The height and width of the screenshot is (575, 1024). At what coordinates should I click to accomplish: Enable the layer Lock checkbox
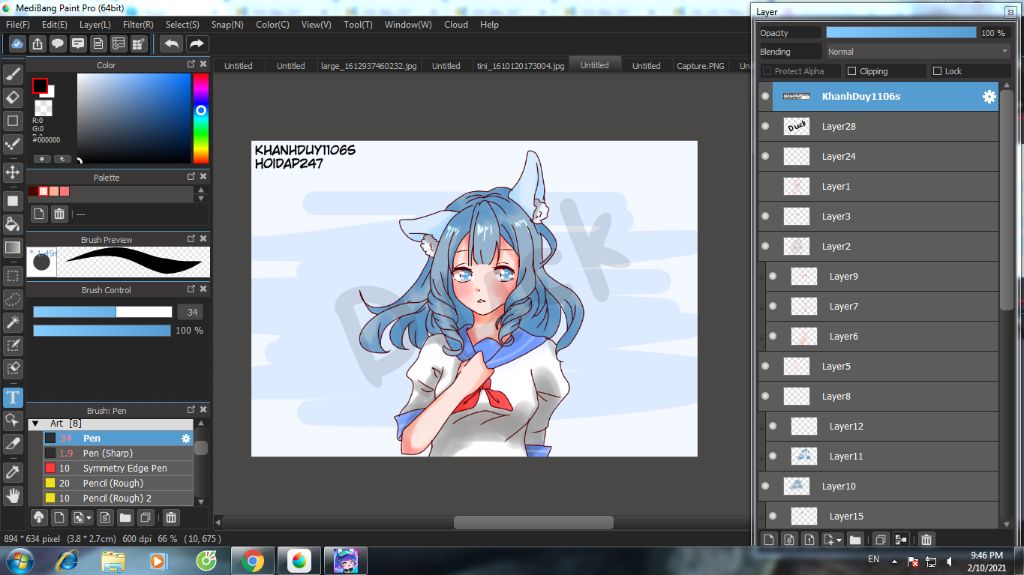point(937,71)
